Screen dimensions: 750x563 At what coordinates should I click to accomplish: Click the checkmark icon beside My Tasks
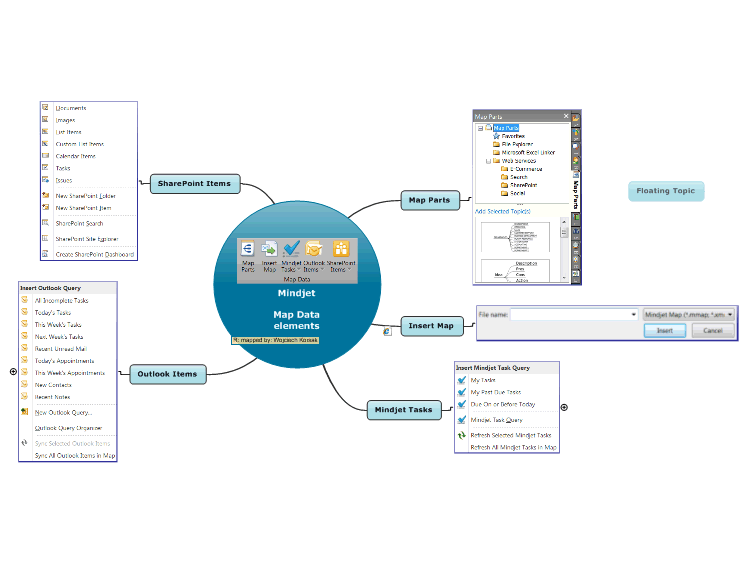pos(462,380)
